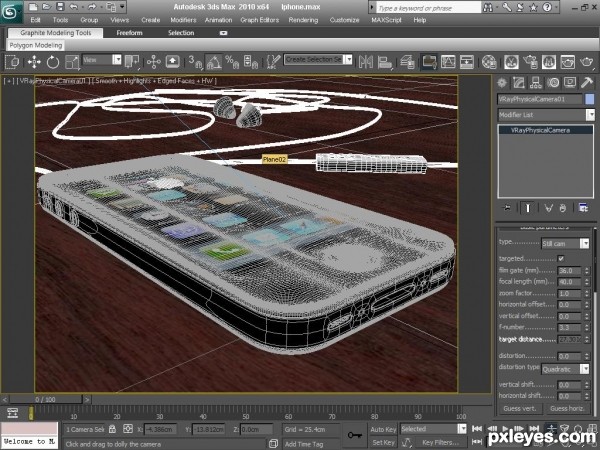
Task: Select VRayPhysicalCamera in modifier stack
Action: coord(546,130)
